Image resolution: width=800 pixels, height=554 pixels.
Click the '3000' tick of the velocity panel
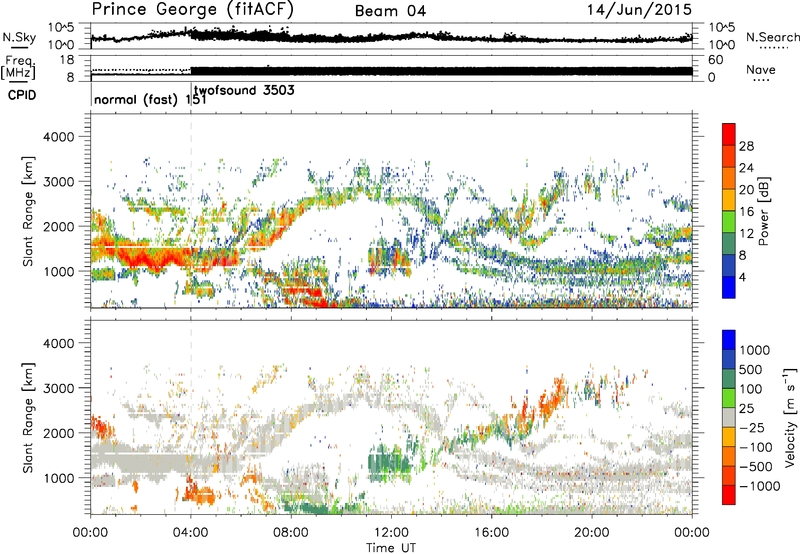(x=58, y=388)
